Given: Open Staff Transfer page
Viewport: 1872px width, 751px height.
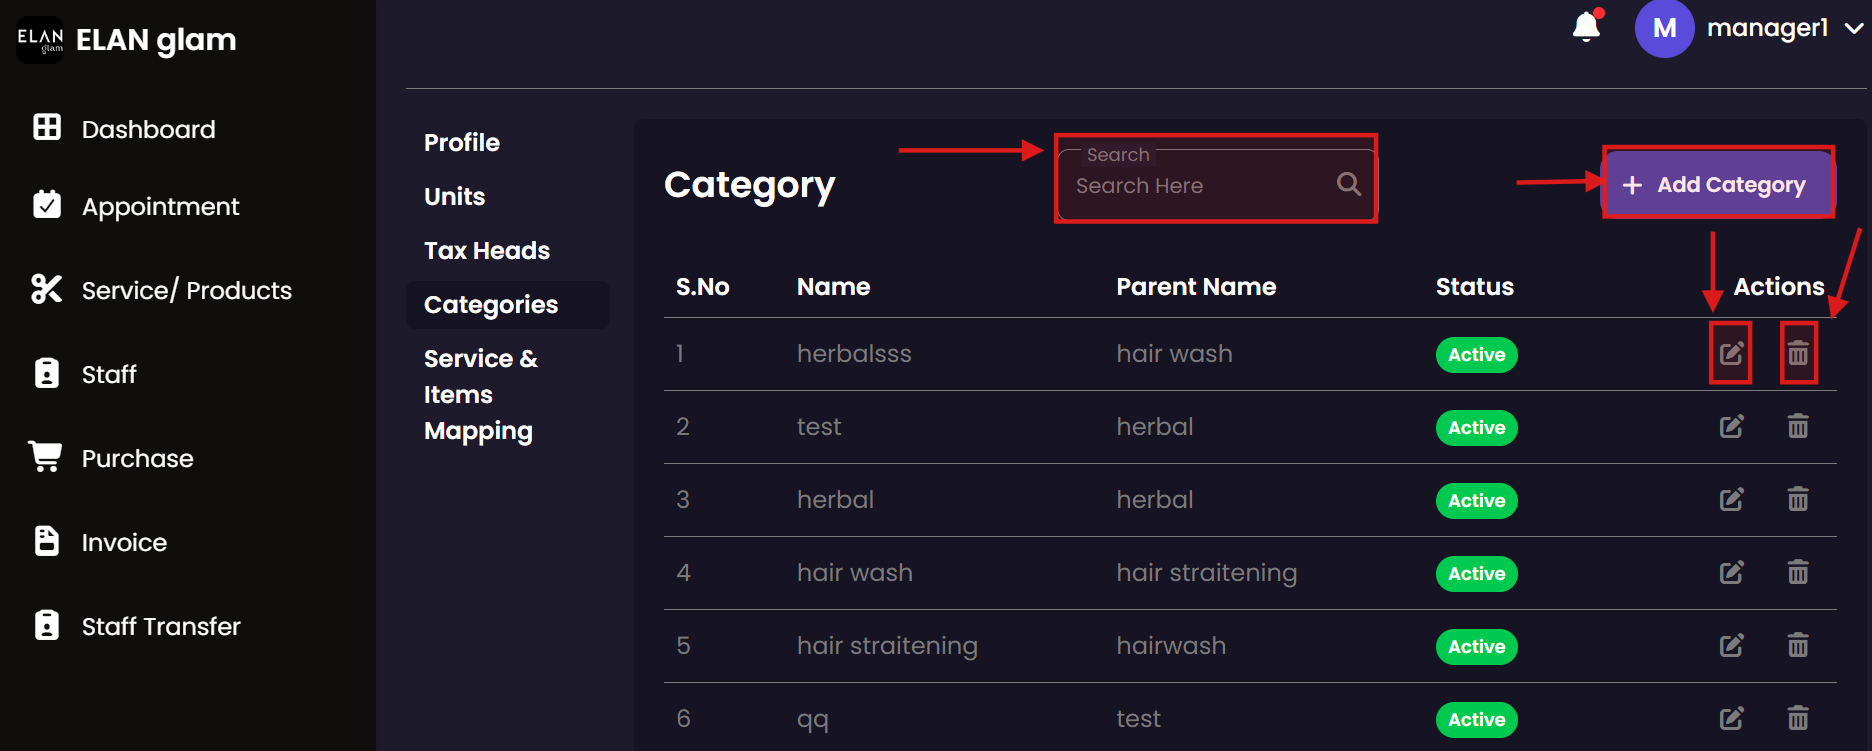Looking at the screenshot, I should [161, 627].
